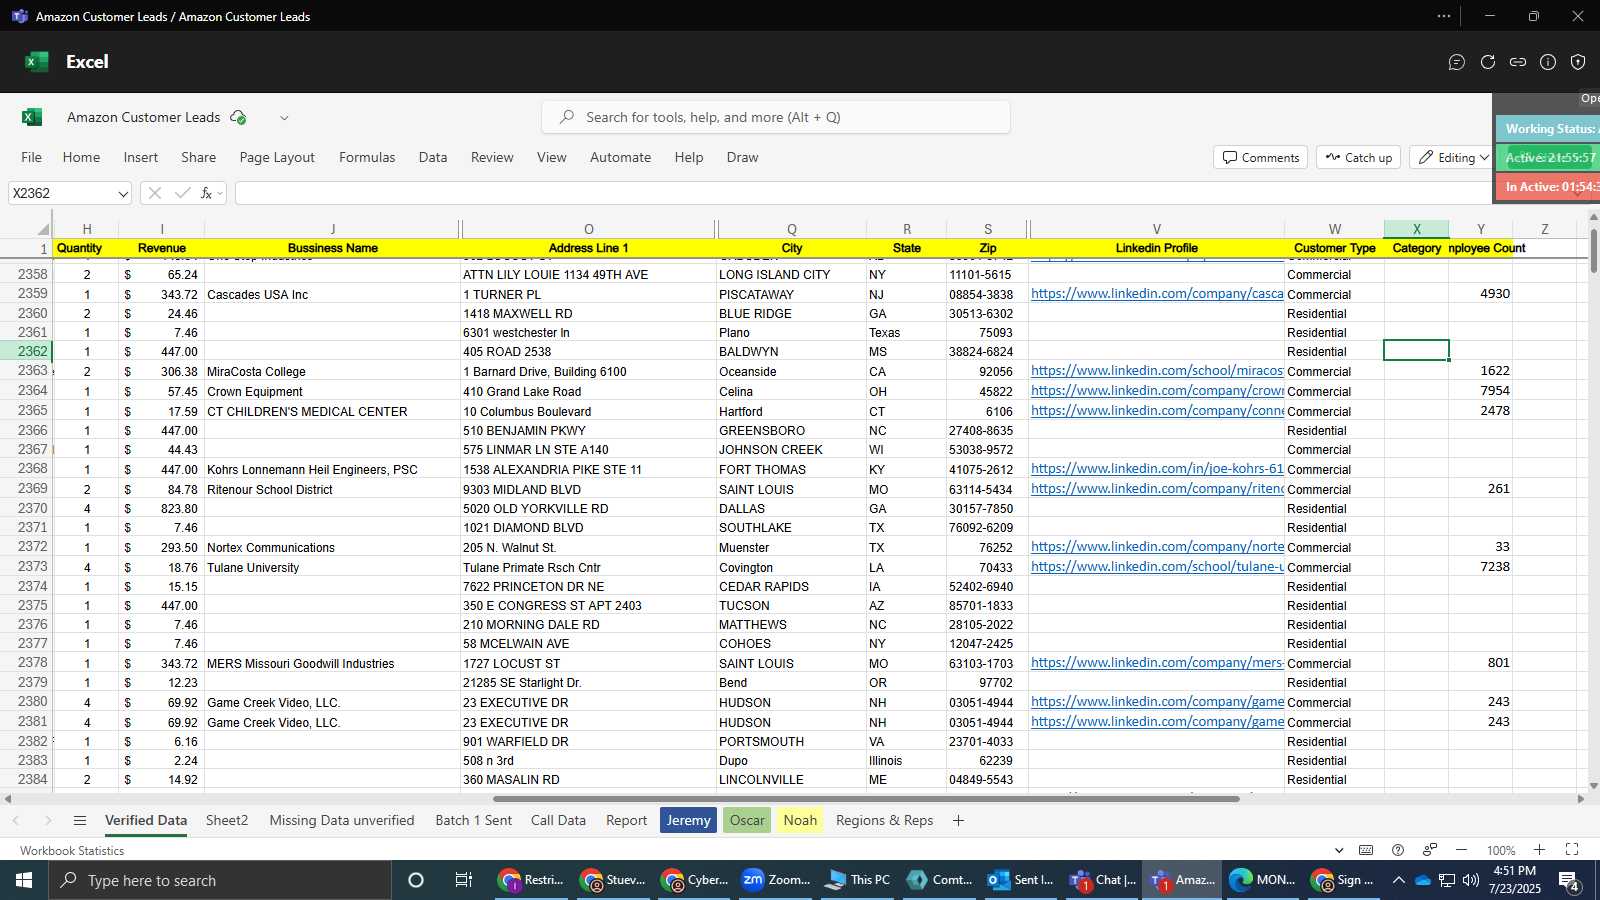Open the About this tab info icon
This screenshot has width=1600, height=900.
point(1548,62)
